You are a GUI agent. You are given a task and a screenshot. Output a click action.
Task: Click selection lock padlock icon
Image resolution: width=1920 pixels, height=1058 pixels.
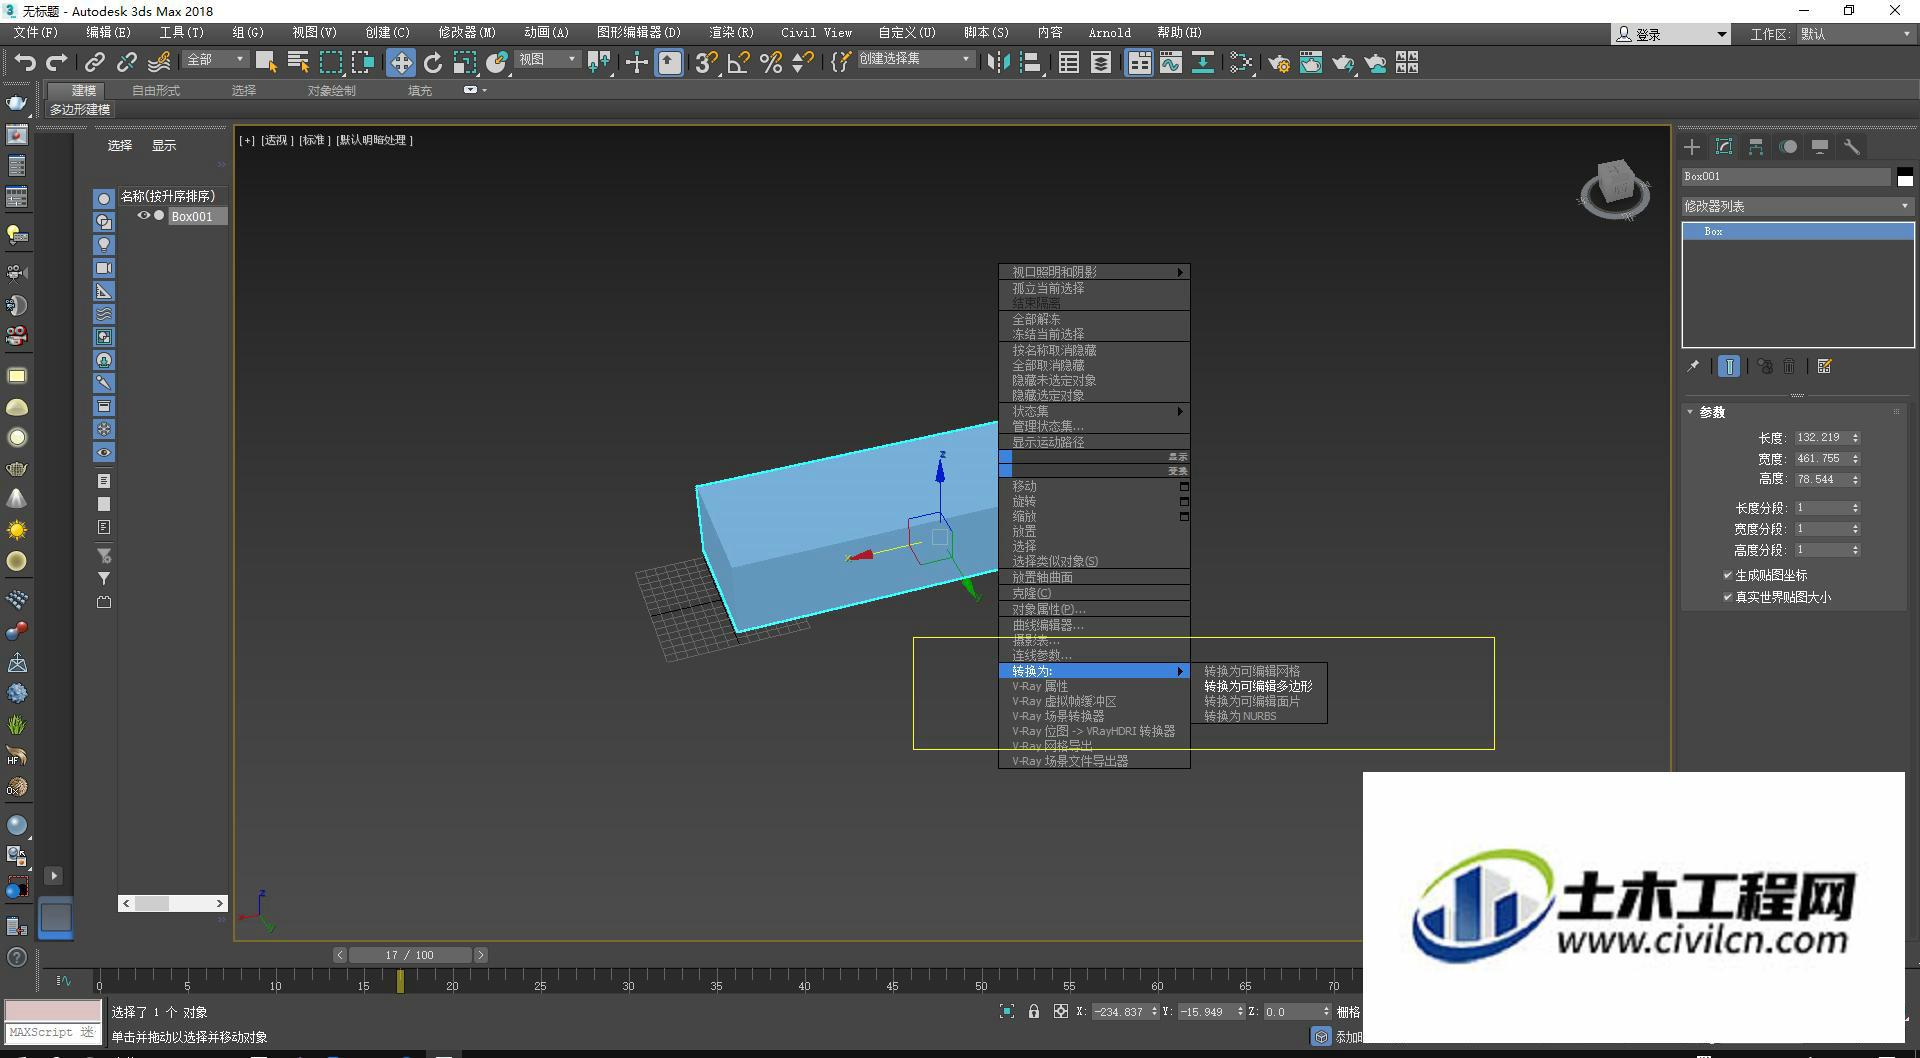click(1034, 1011)
